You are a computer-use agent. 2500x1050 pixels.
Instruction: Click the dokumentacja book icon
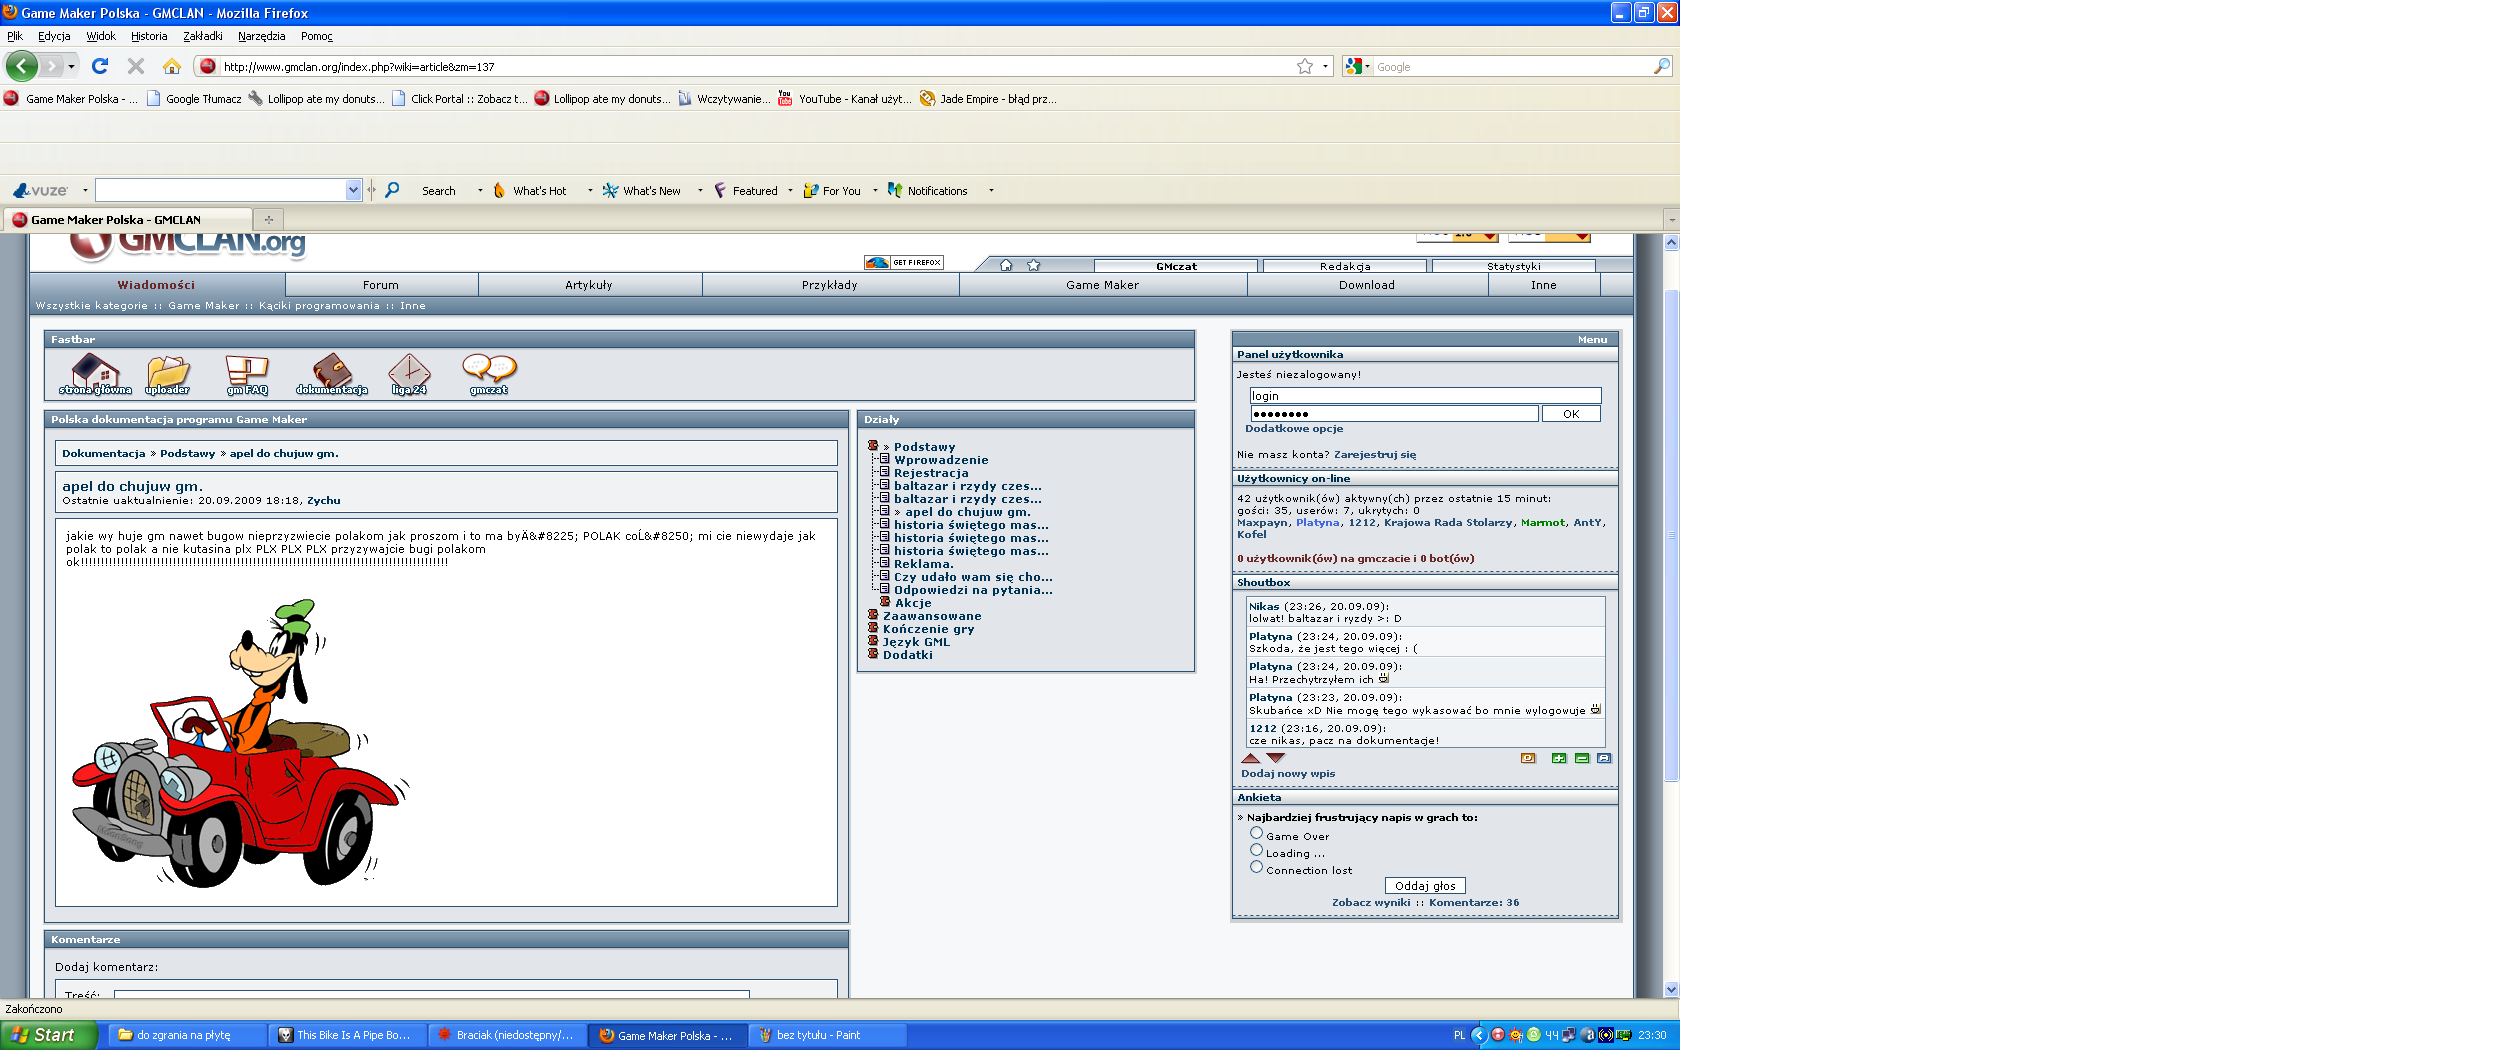point(331,373)
